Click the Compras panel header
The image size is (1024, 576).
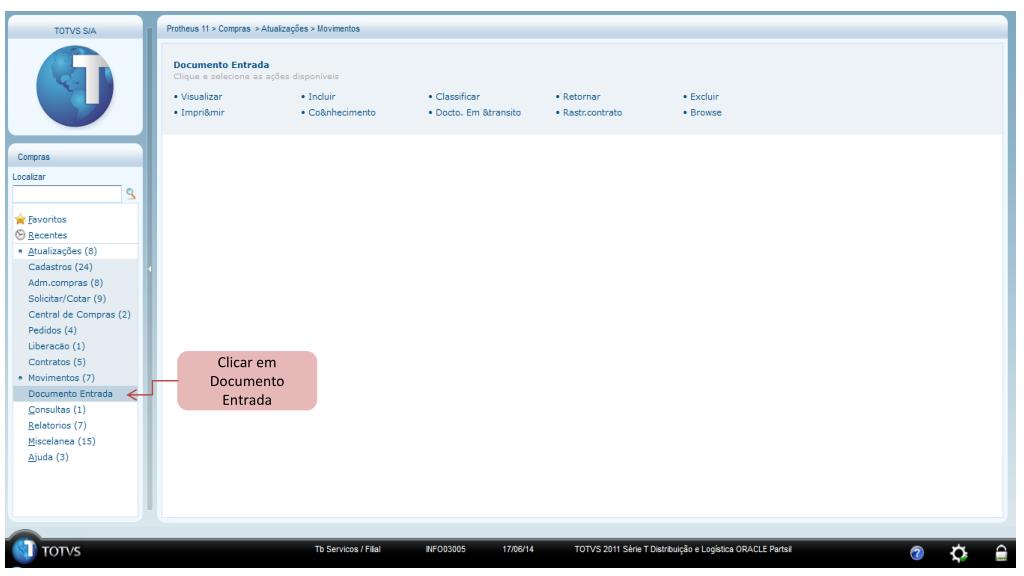(75, 157)
